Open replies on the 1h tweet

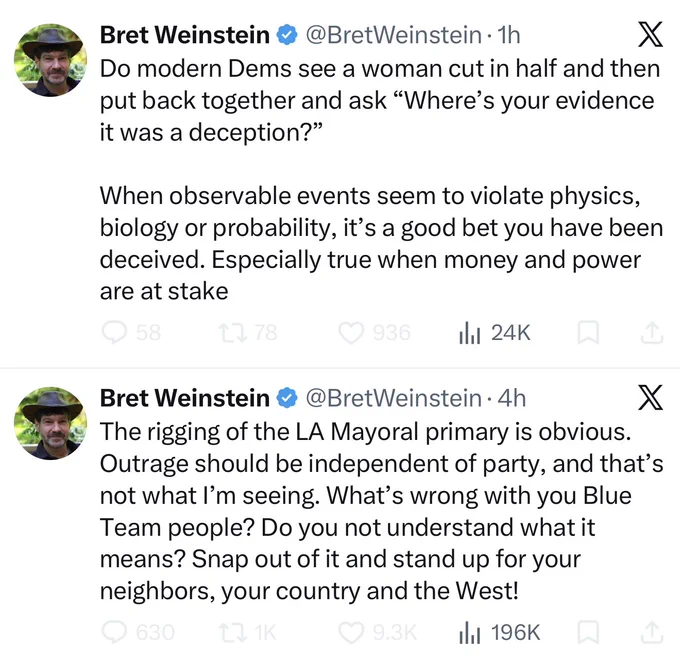tap(131, 333)
